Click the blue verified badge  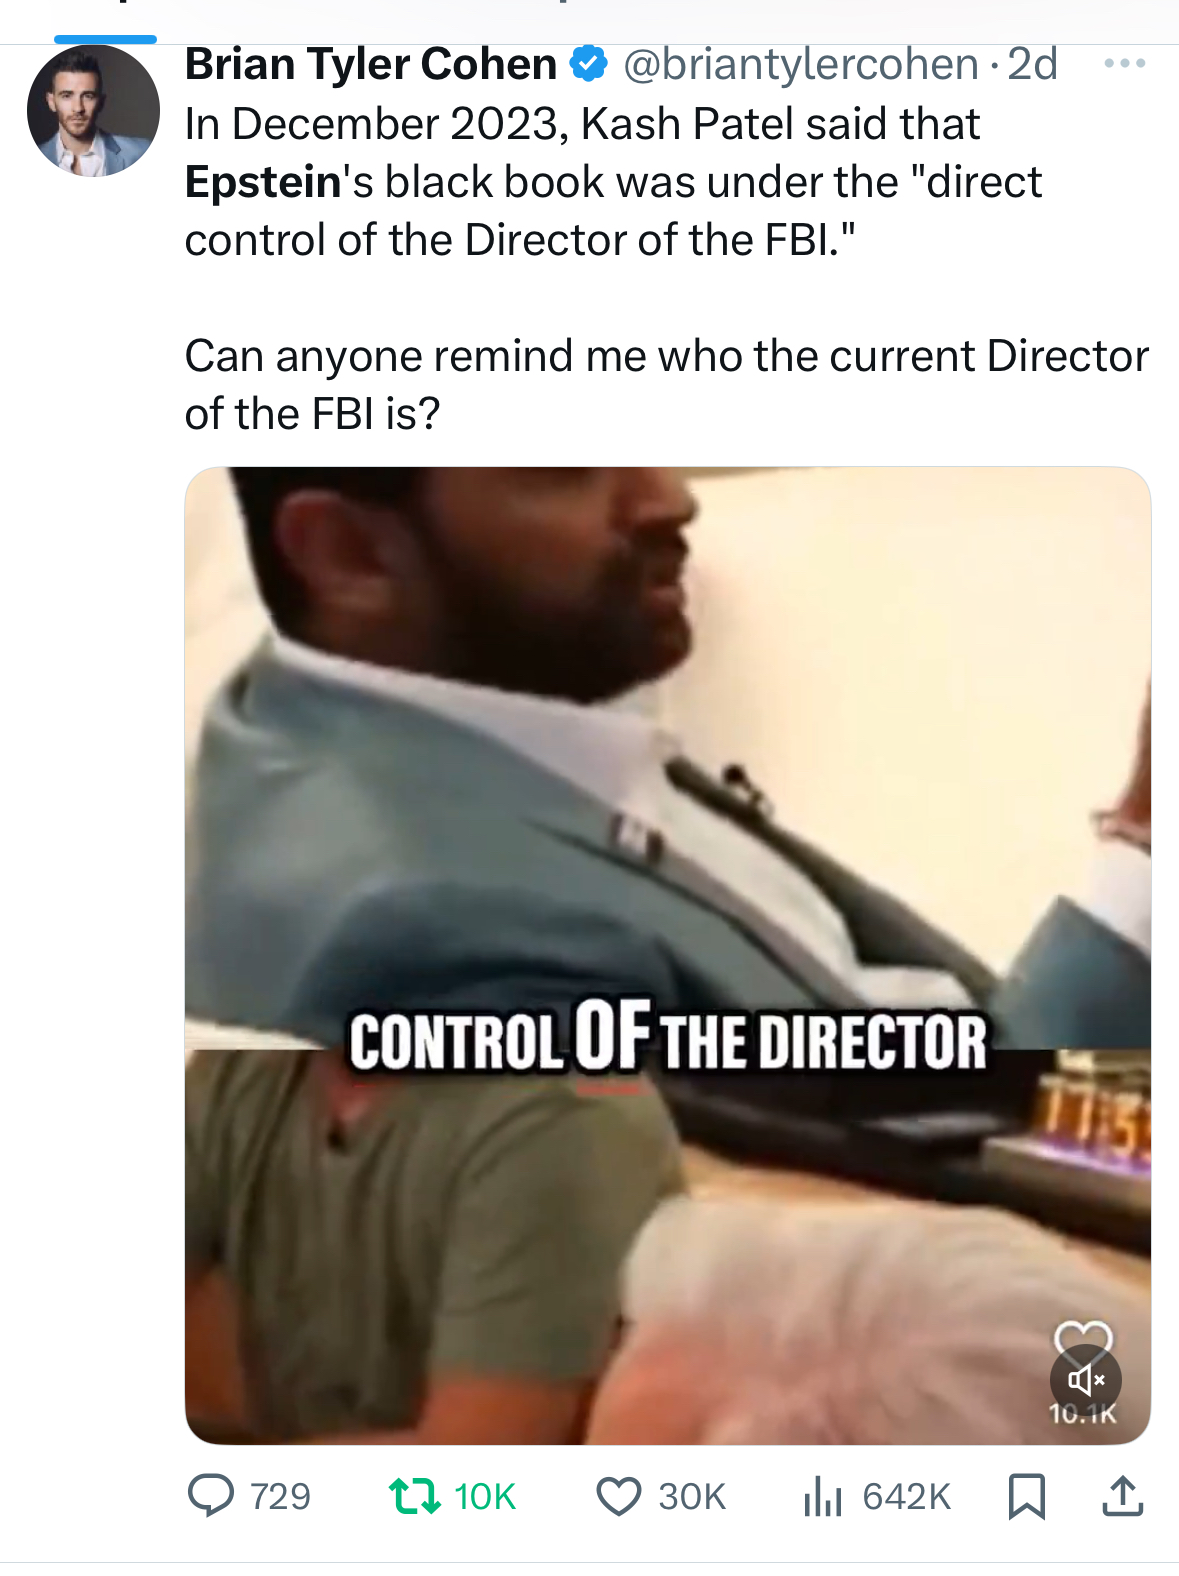(x=589, y=64)
